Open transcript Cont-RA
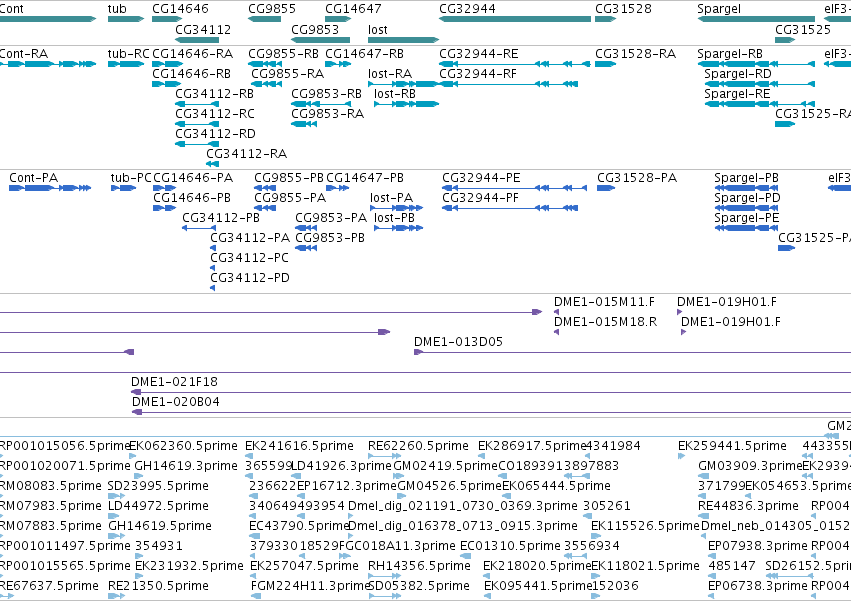This screenshot has height=601, width=851. [48, 64]
